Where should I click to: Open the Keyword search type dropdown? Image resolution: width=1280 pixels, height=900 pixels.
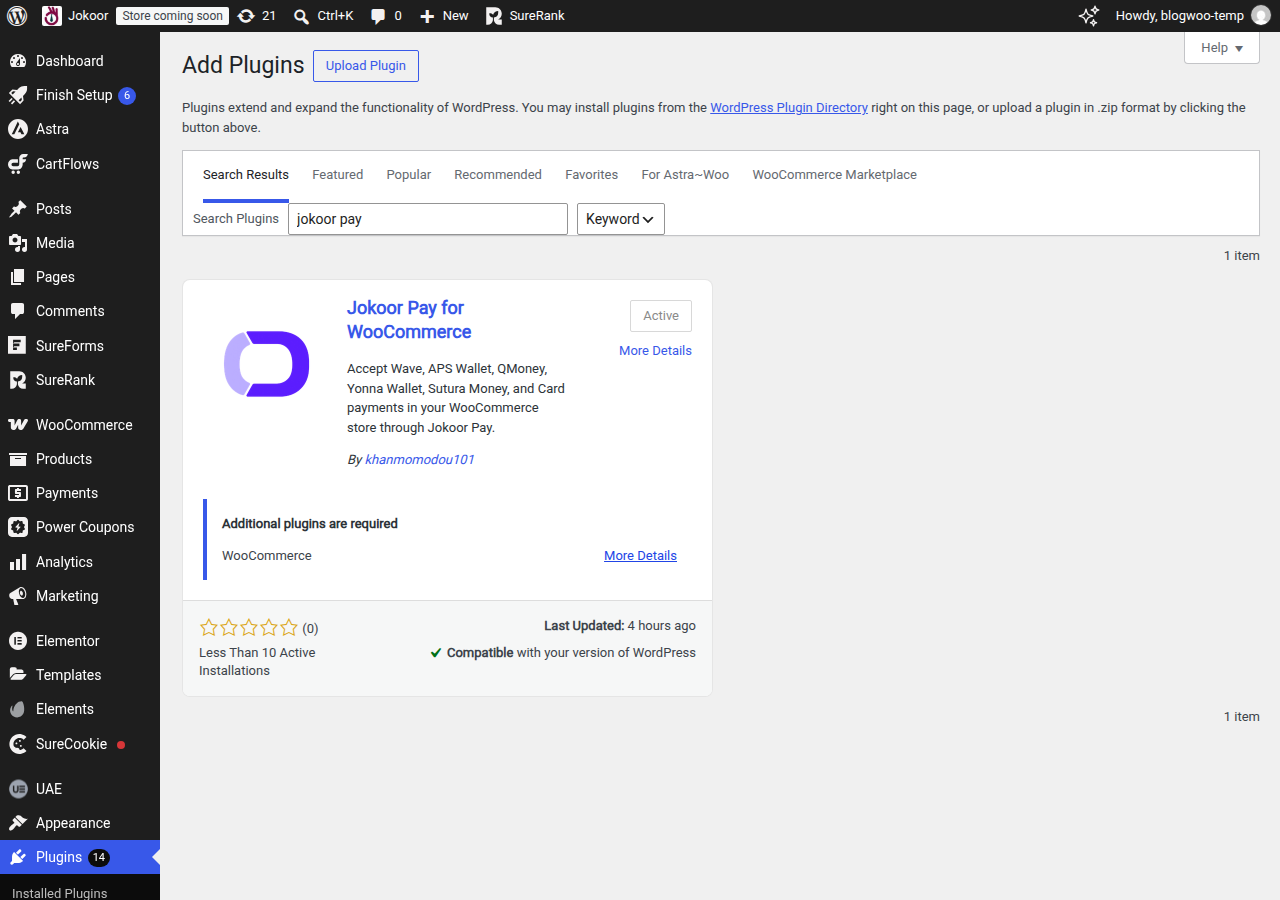click(621, 219)
